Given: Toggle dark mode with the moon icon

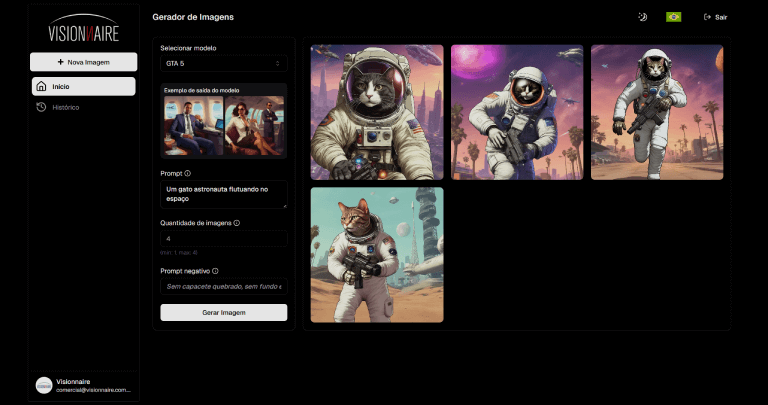Looking at the screenshot, I should pos(643,17).
